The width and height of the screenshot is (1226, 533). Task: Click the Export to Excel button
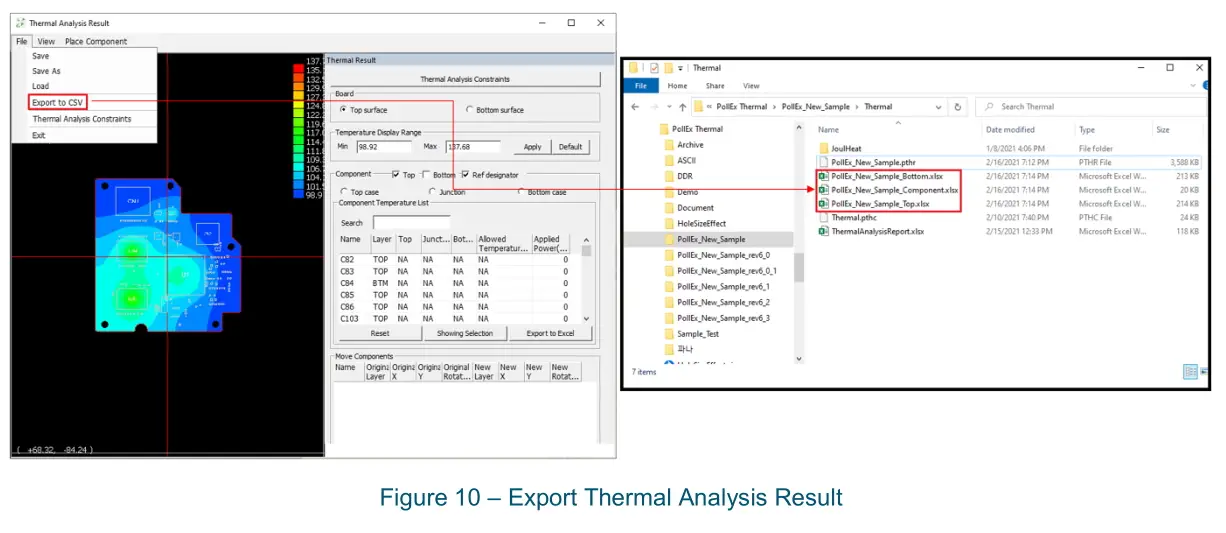click(x=550, y=333)
